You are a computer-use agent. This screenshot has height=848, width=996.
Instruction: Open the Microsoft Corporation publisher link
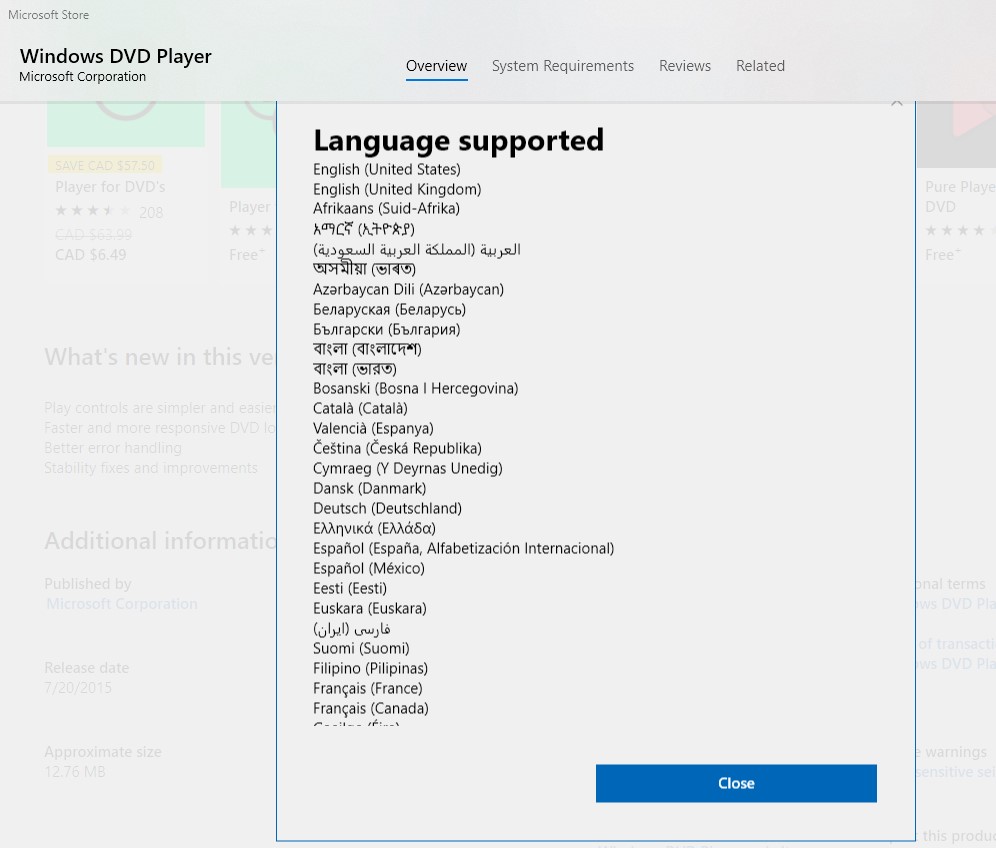pyautogui.click(x=121, y=603)
